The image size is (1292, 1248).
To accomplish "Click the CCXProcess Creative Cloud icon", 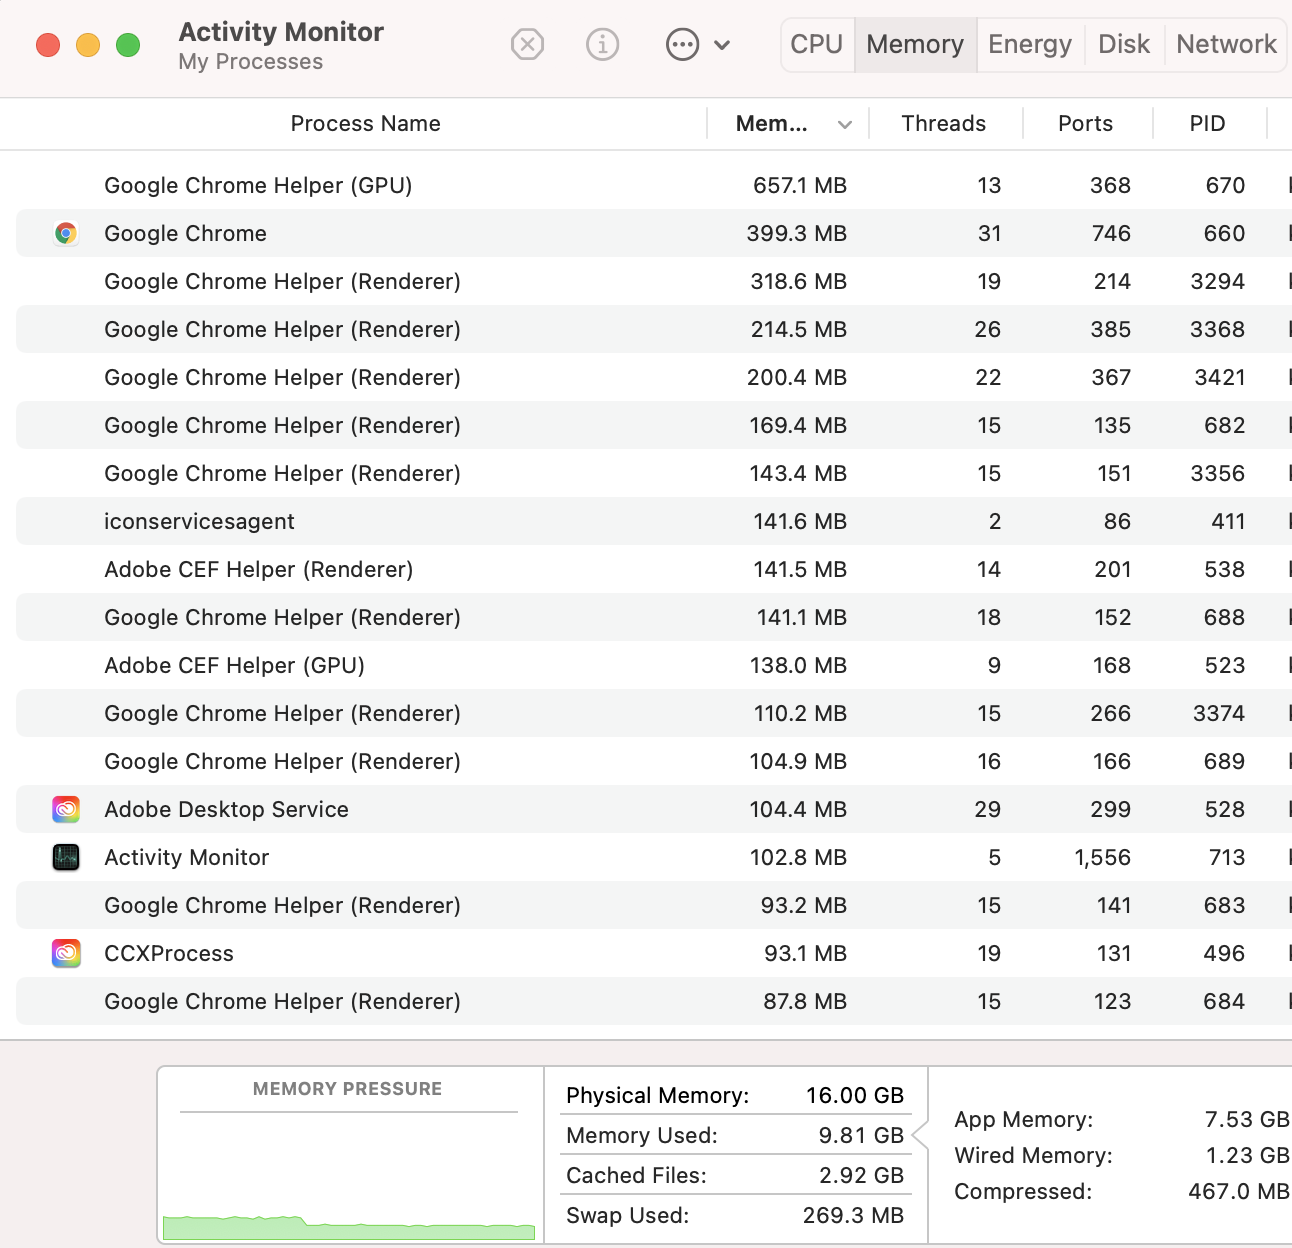I will 66,953.
